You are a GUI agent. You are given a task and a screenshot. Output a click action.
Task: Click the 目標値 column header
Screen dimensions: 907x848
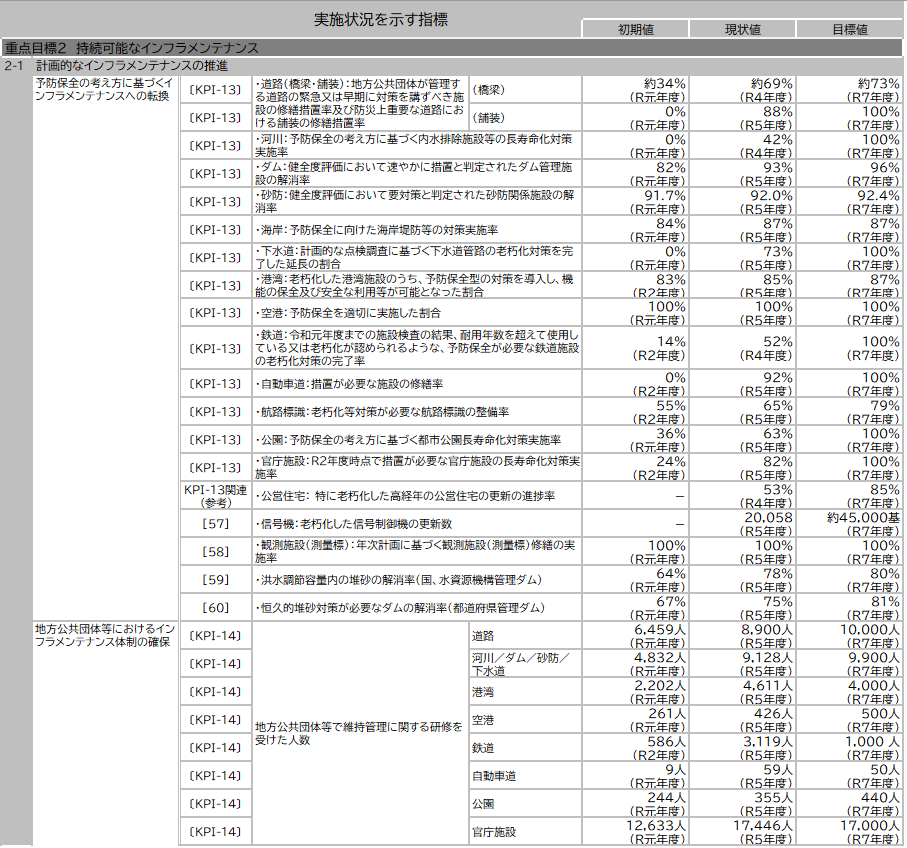coord(849,29)
